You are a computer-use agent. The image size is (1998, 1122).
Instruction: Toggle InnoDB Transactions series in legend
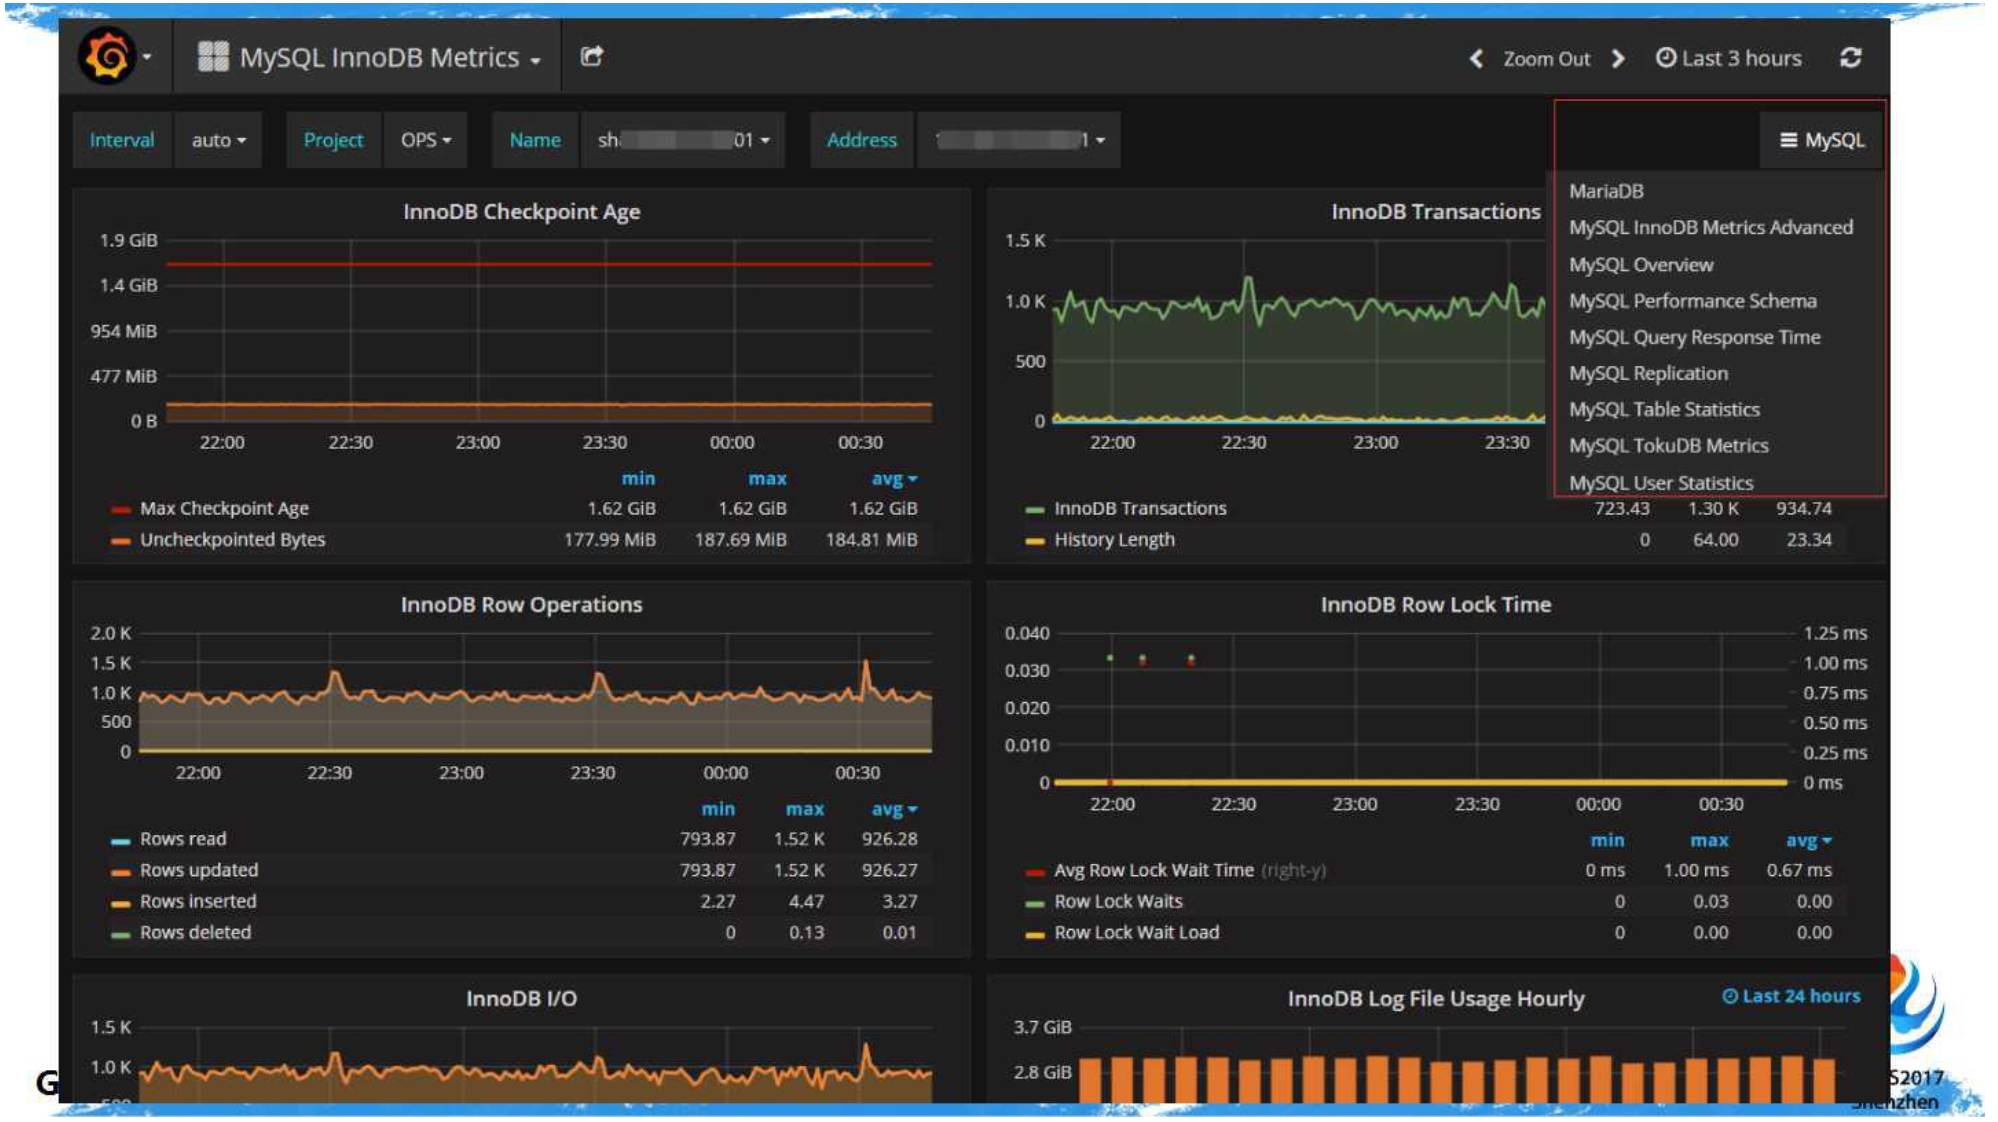point(1140,509)
